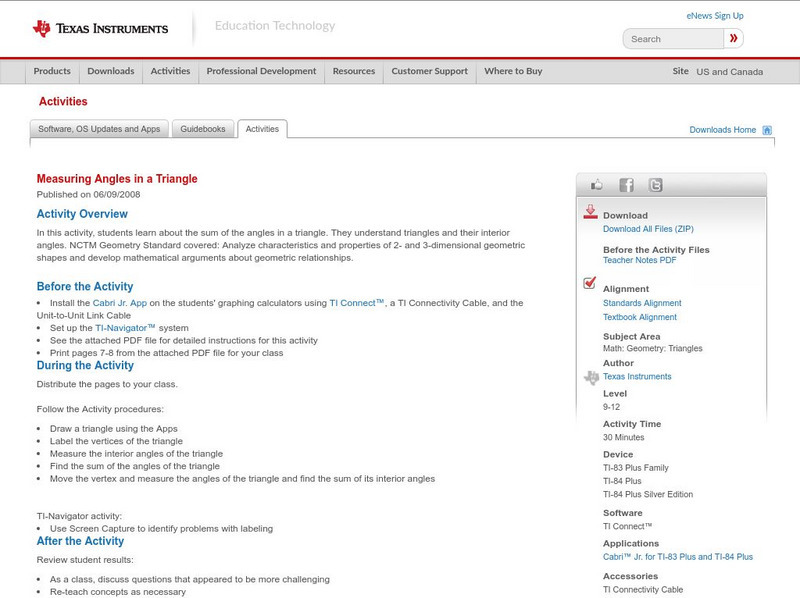The image size is (800, 598).
Task: Click the Texas Instruments logo
Action: [100, 29]
